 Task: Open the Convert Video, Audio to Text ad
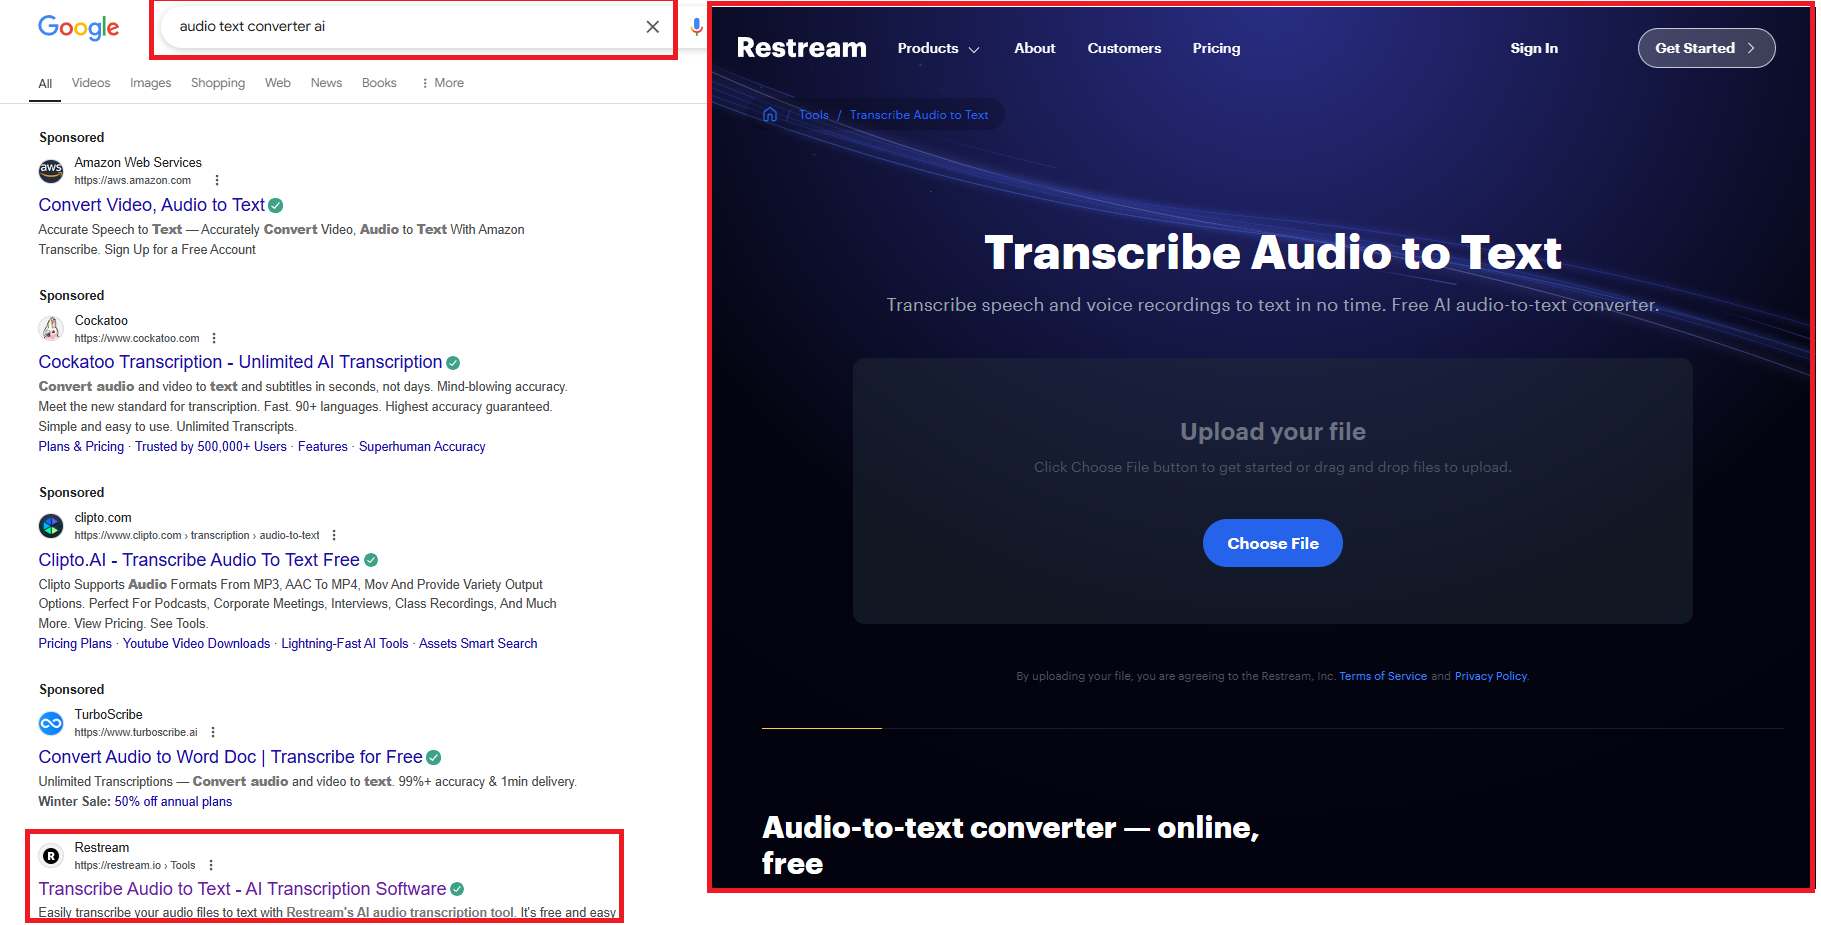151,205
